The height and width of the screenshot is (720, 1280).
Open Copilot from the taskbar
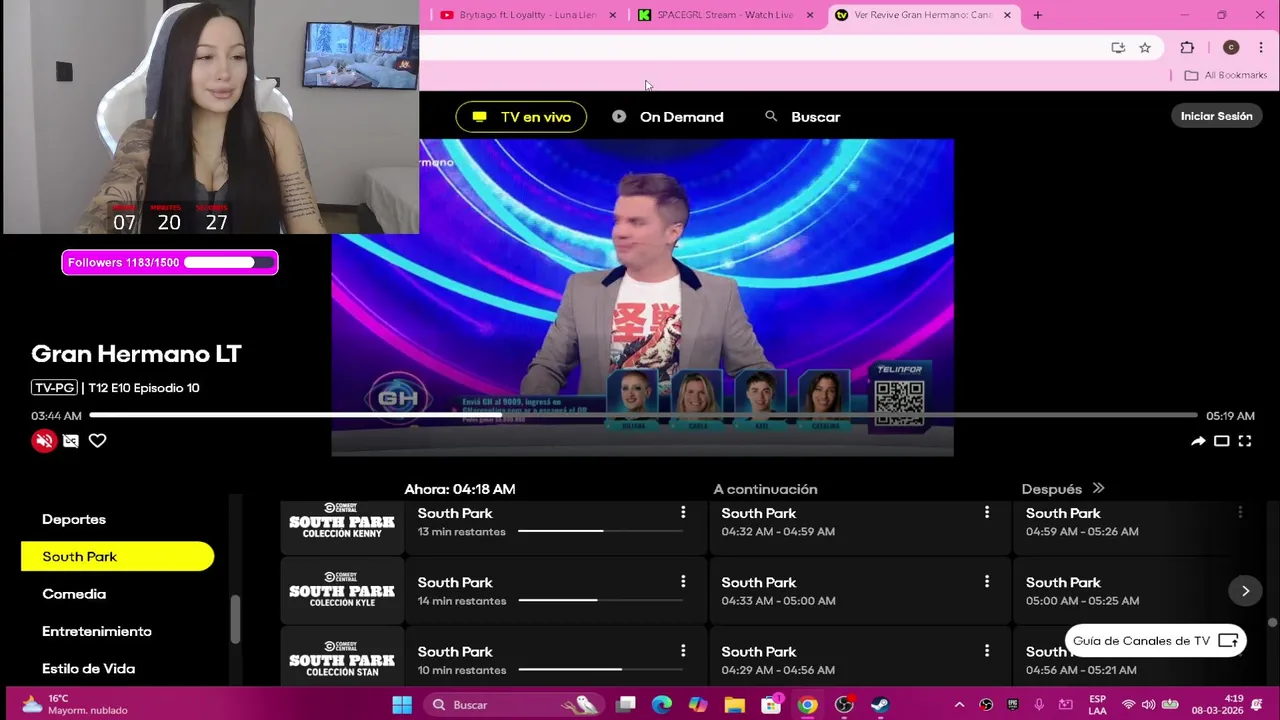click(698, 705)
